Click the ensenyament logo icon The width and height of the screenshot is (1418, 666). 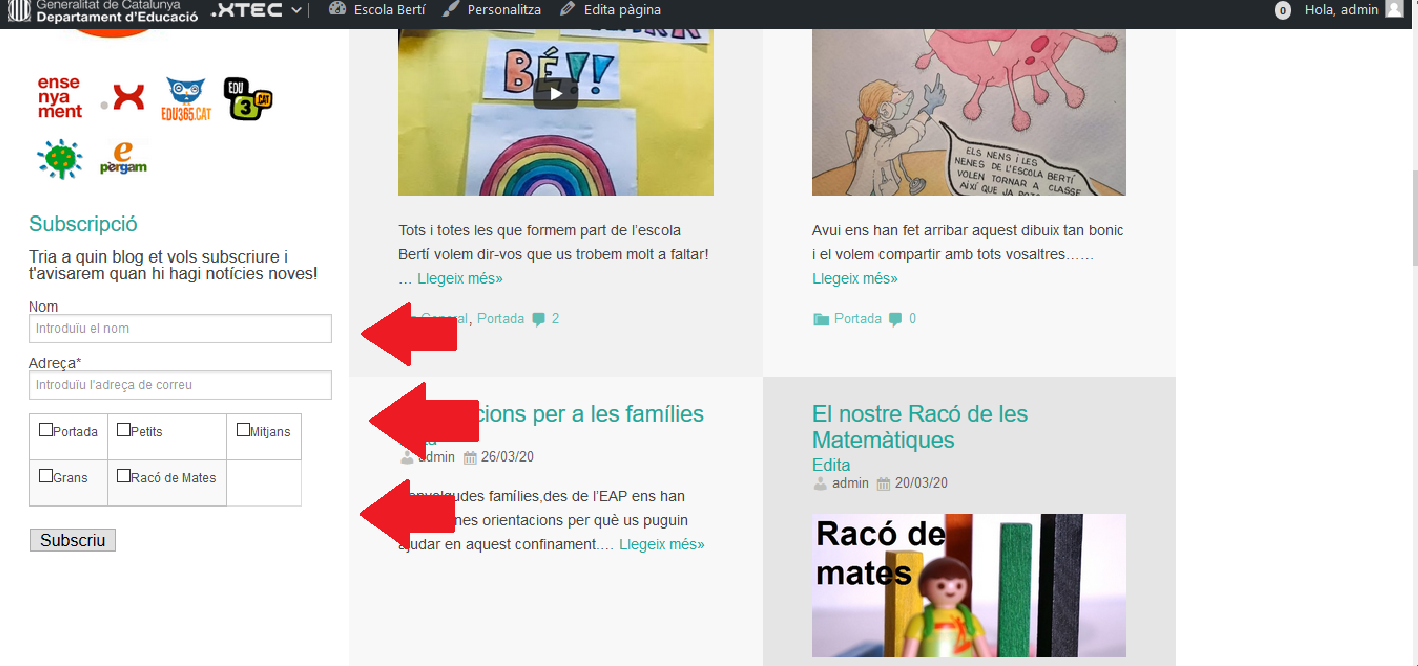pyautogui.click(x=59, y=97)
